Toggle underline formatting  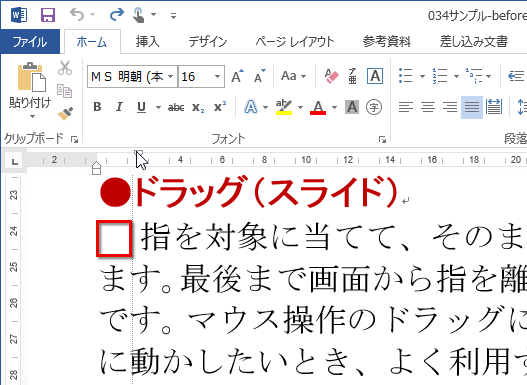(x=141, y=107)
